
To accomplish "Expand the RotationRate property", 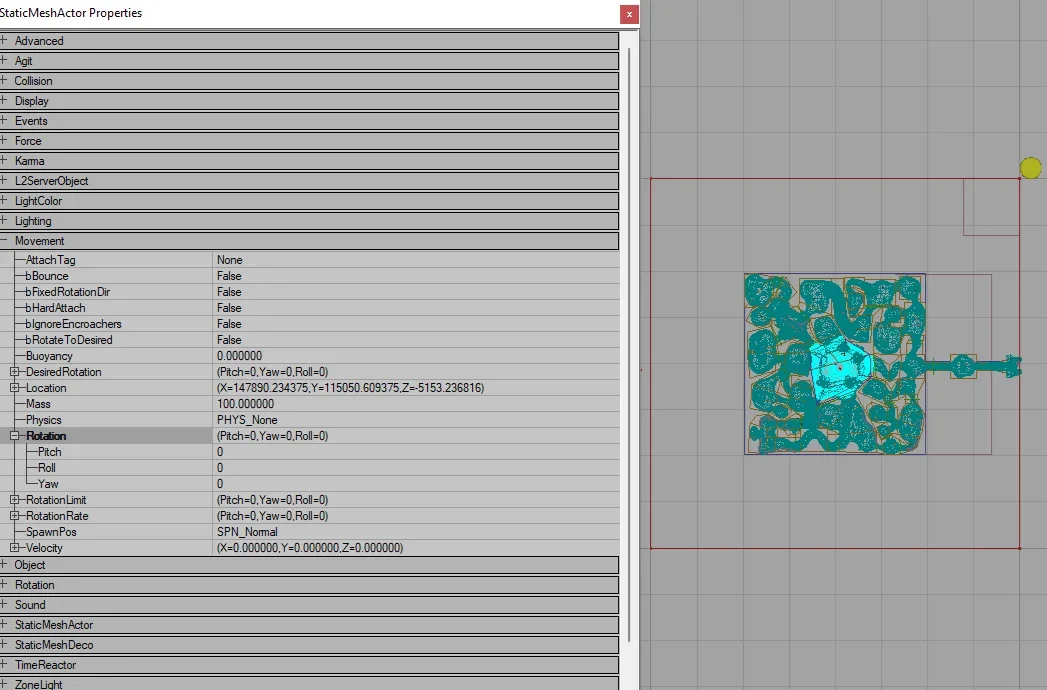I will [x=15, y=516].
